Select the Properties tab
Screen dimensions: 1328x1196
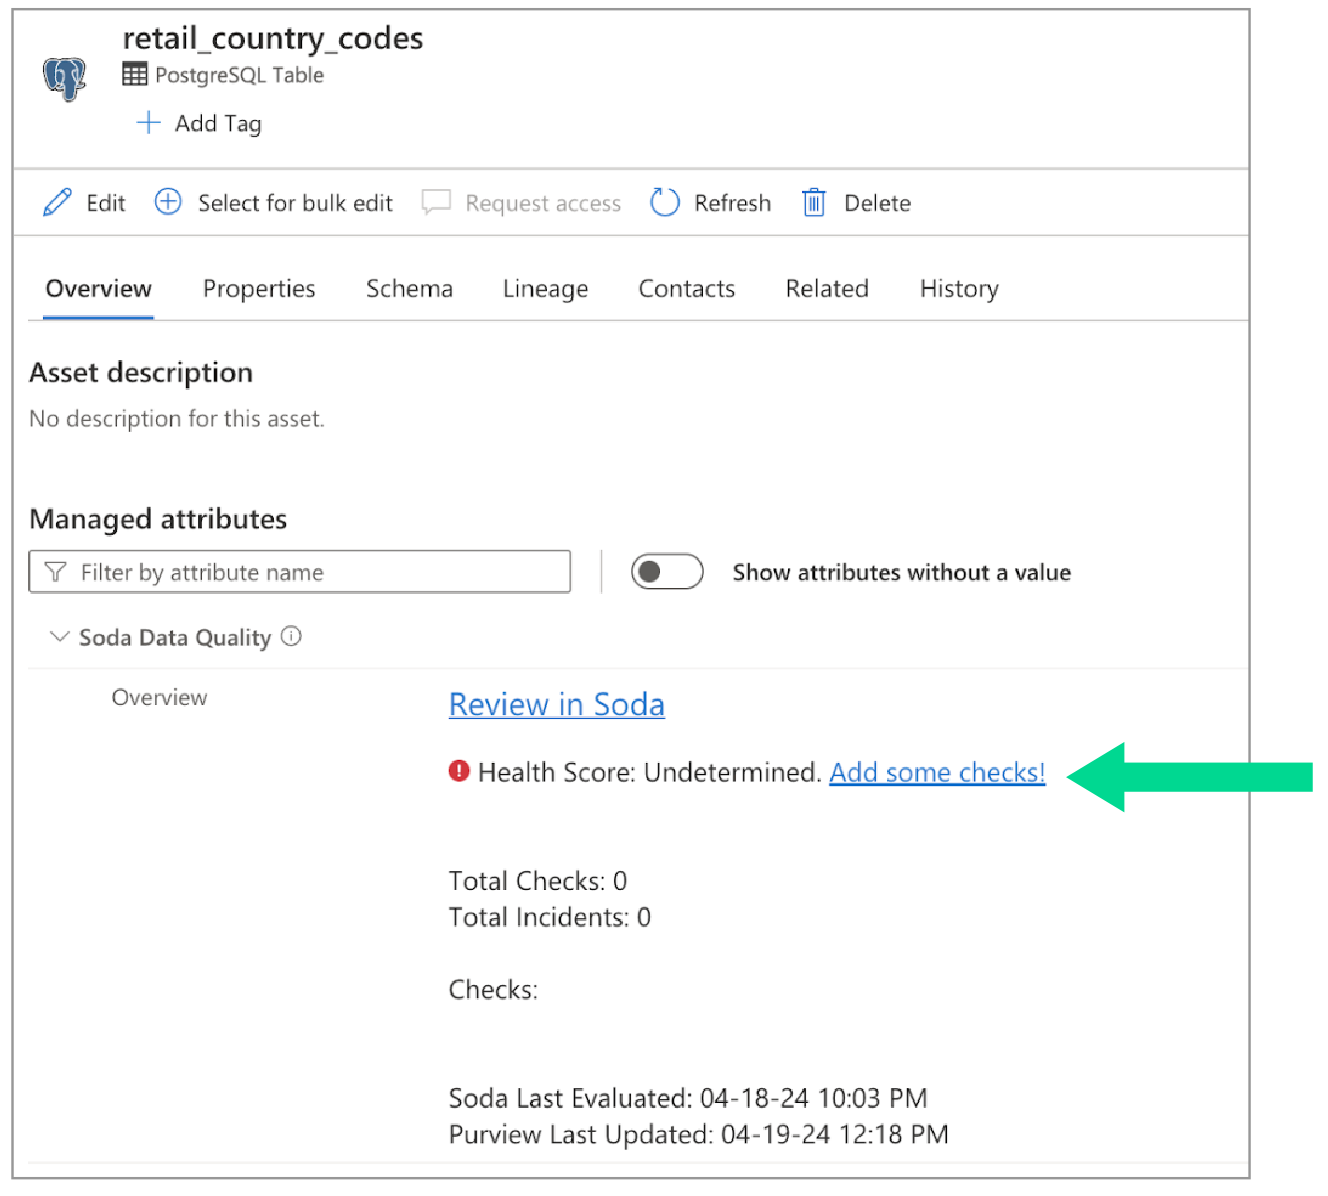coord(259,289)
